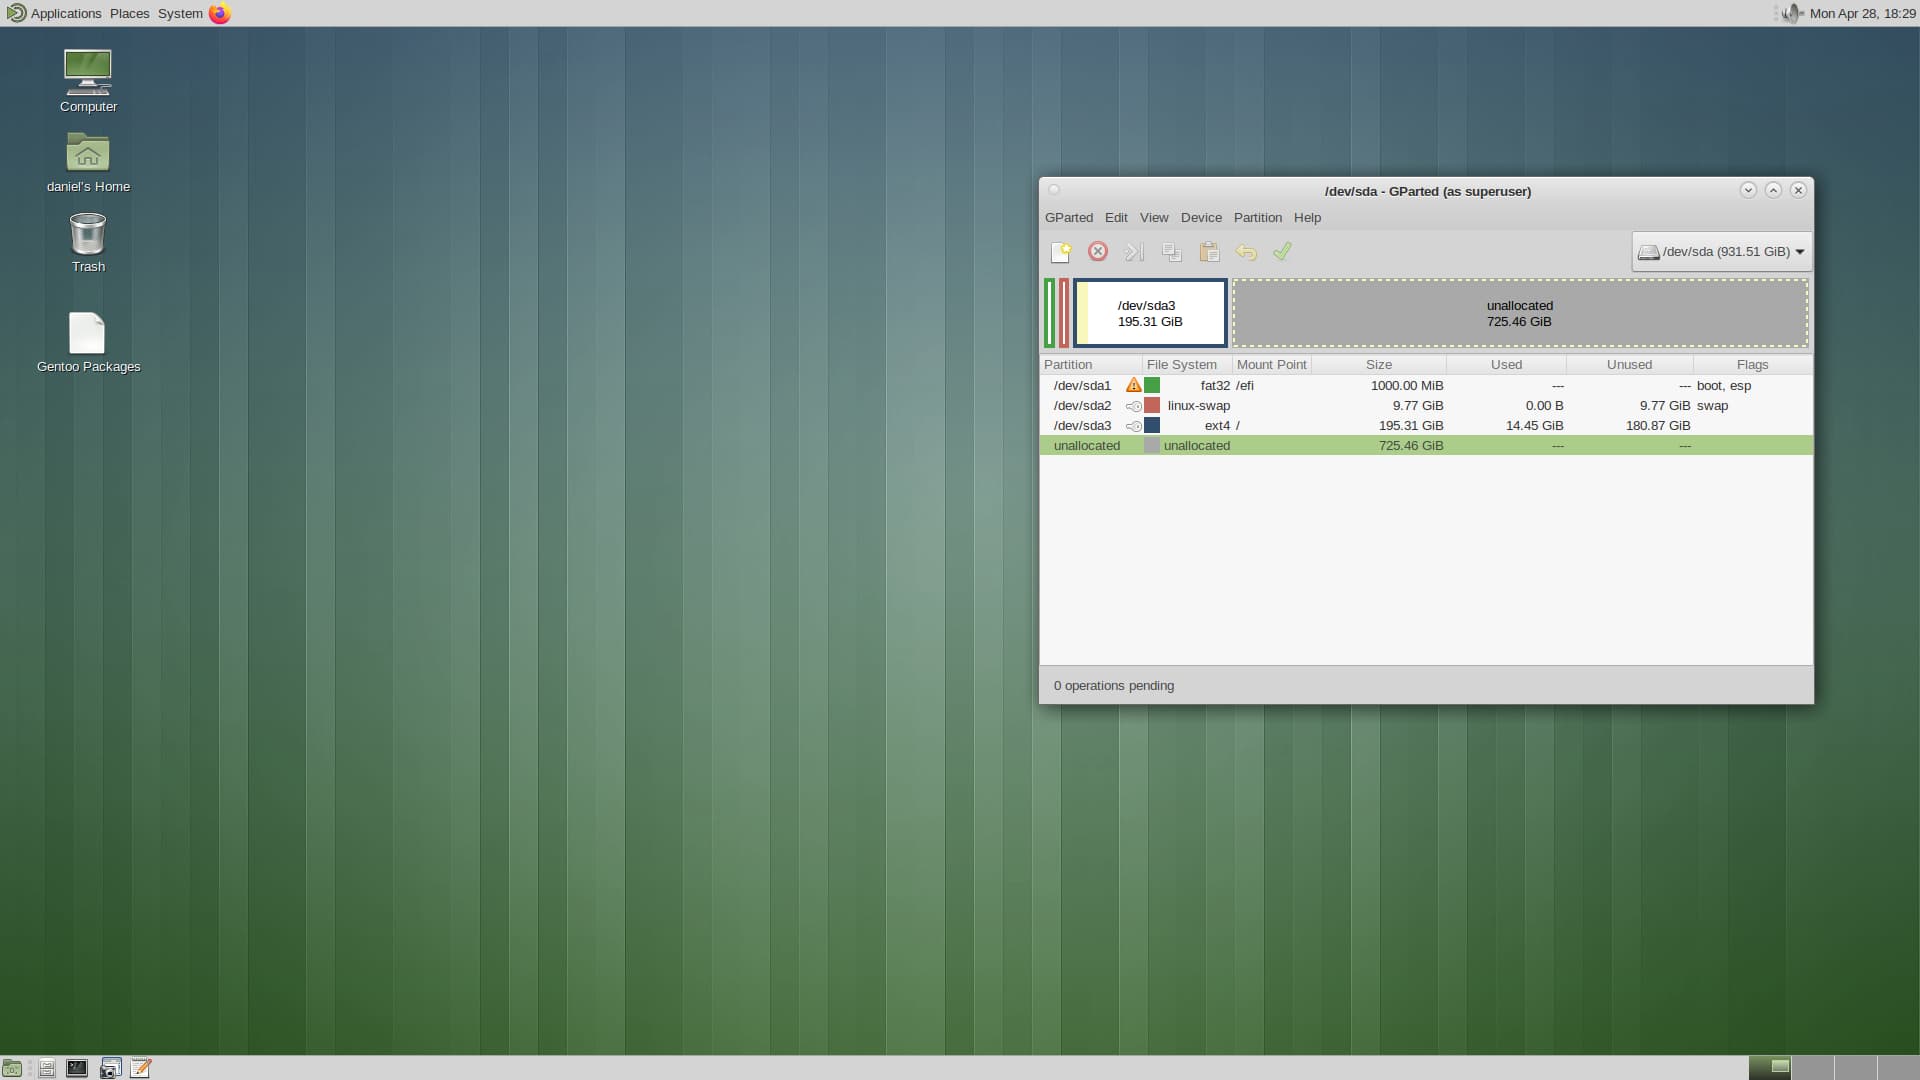The width and height of the screenshot is (1920, 1080).
Task: Click the 'boot, esp' flags cell
Action: pos(1723,385)
